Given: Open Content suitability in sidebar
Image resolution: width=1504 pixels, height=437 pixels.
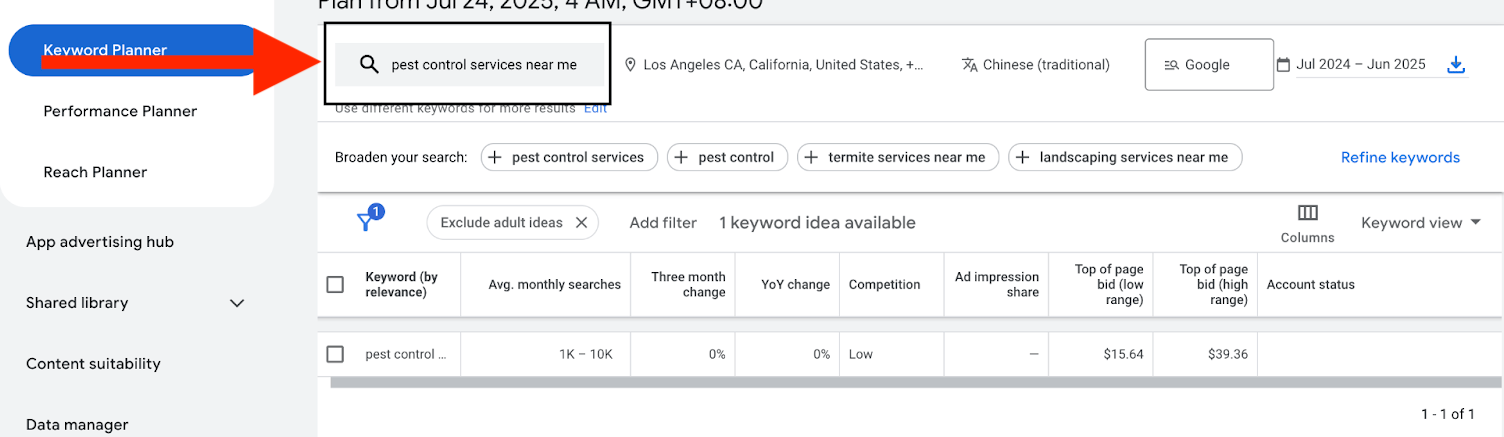Looking at the screenshot, I should point(93,364).
